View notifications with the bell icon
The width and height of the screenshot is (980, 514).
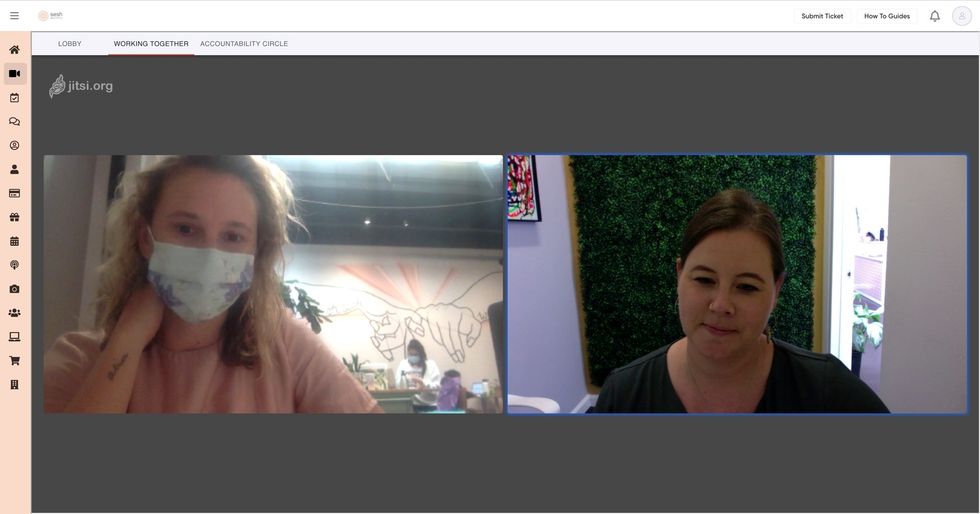point(934,16)
